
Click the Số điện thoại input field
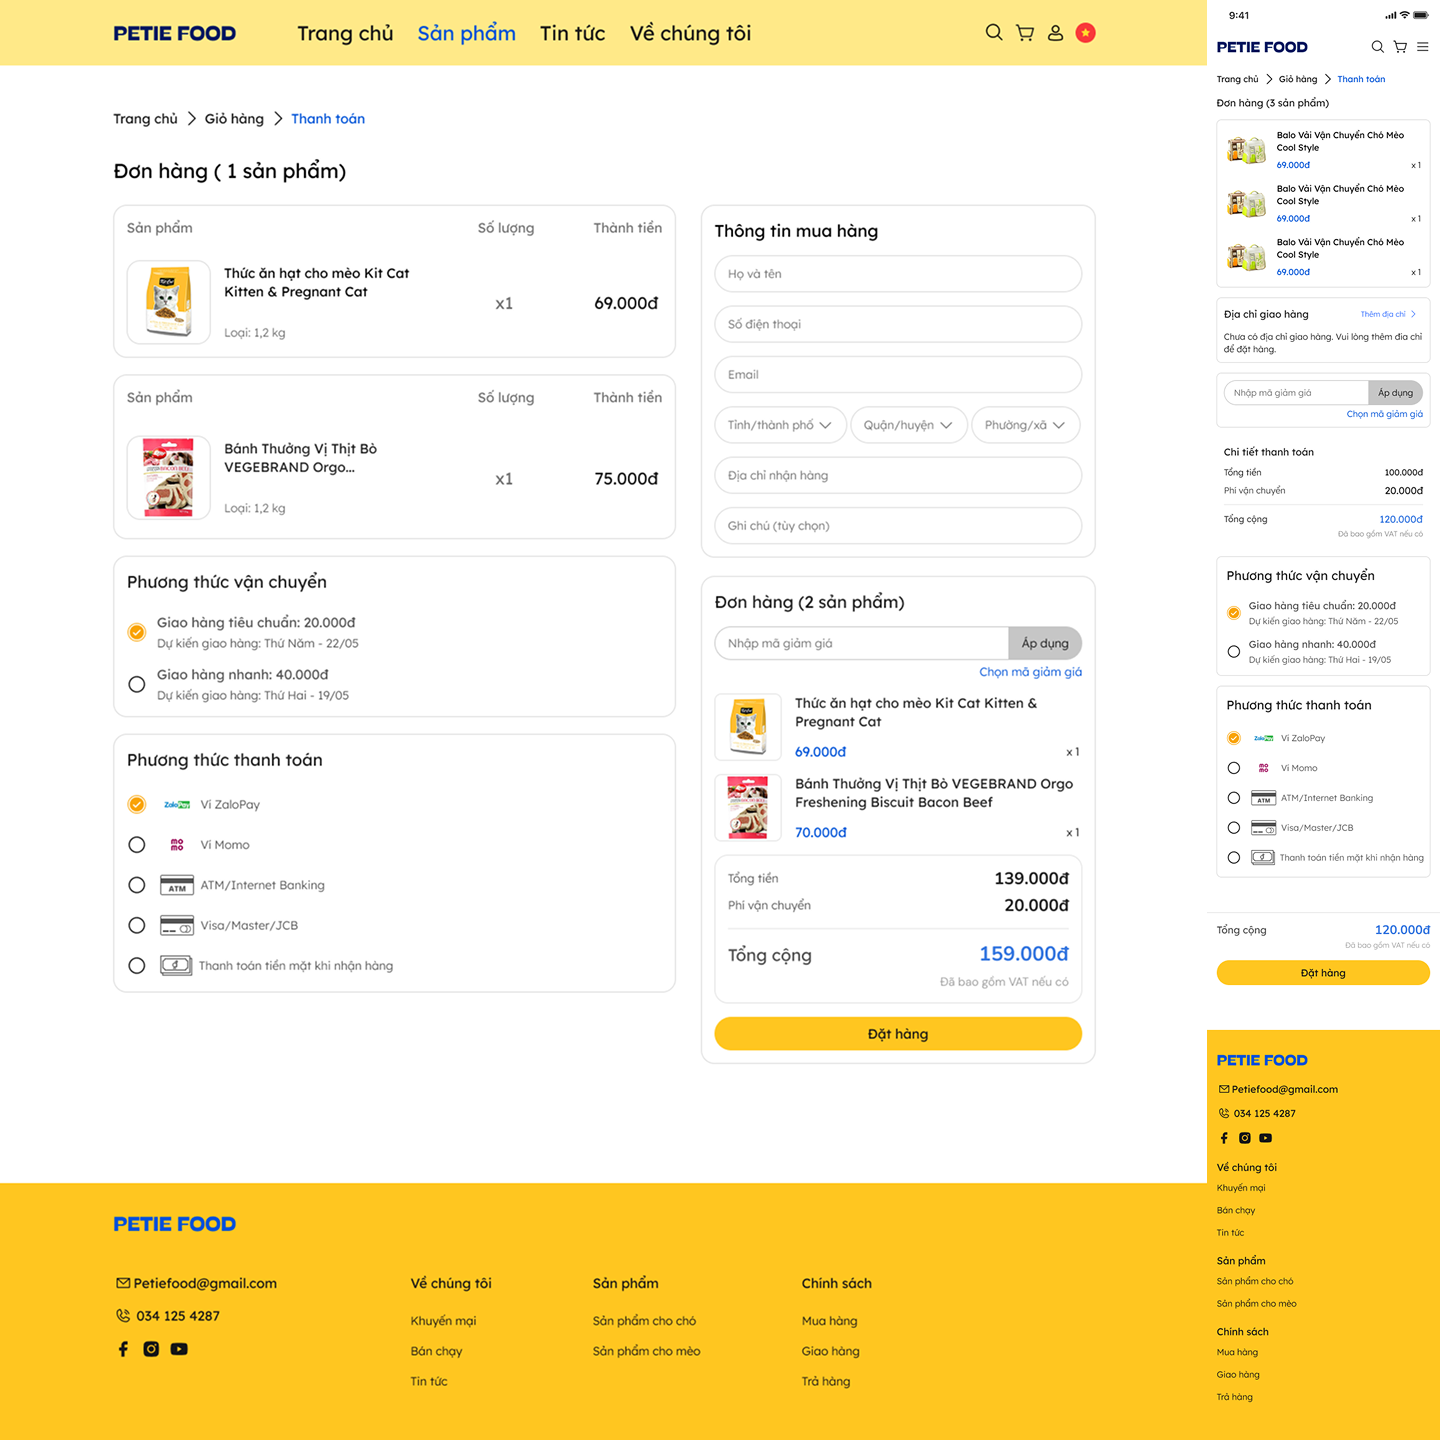(898, 324)
